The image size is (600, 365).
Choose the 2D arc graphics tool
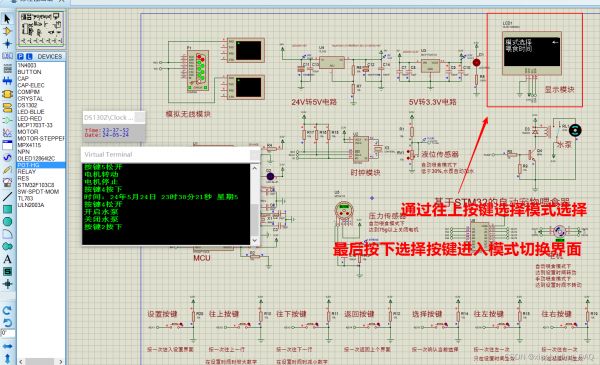click(7, 234)
